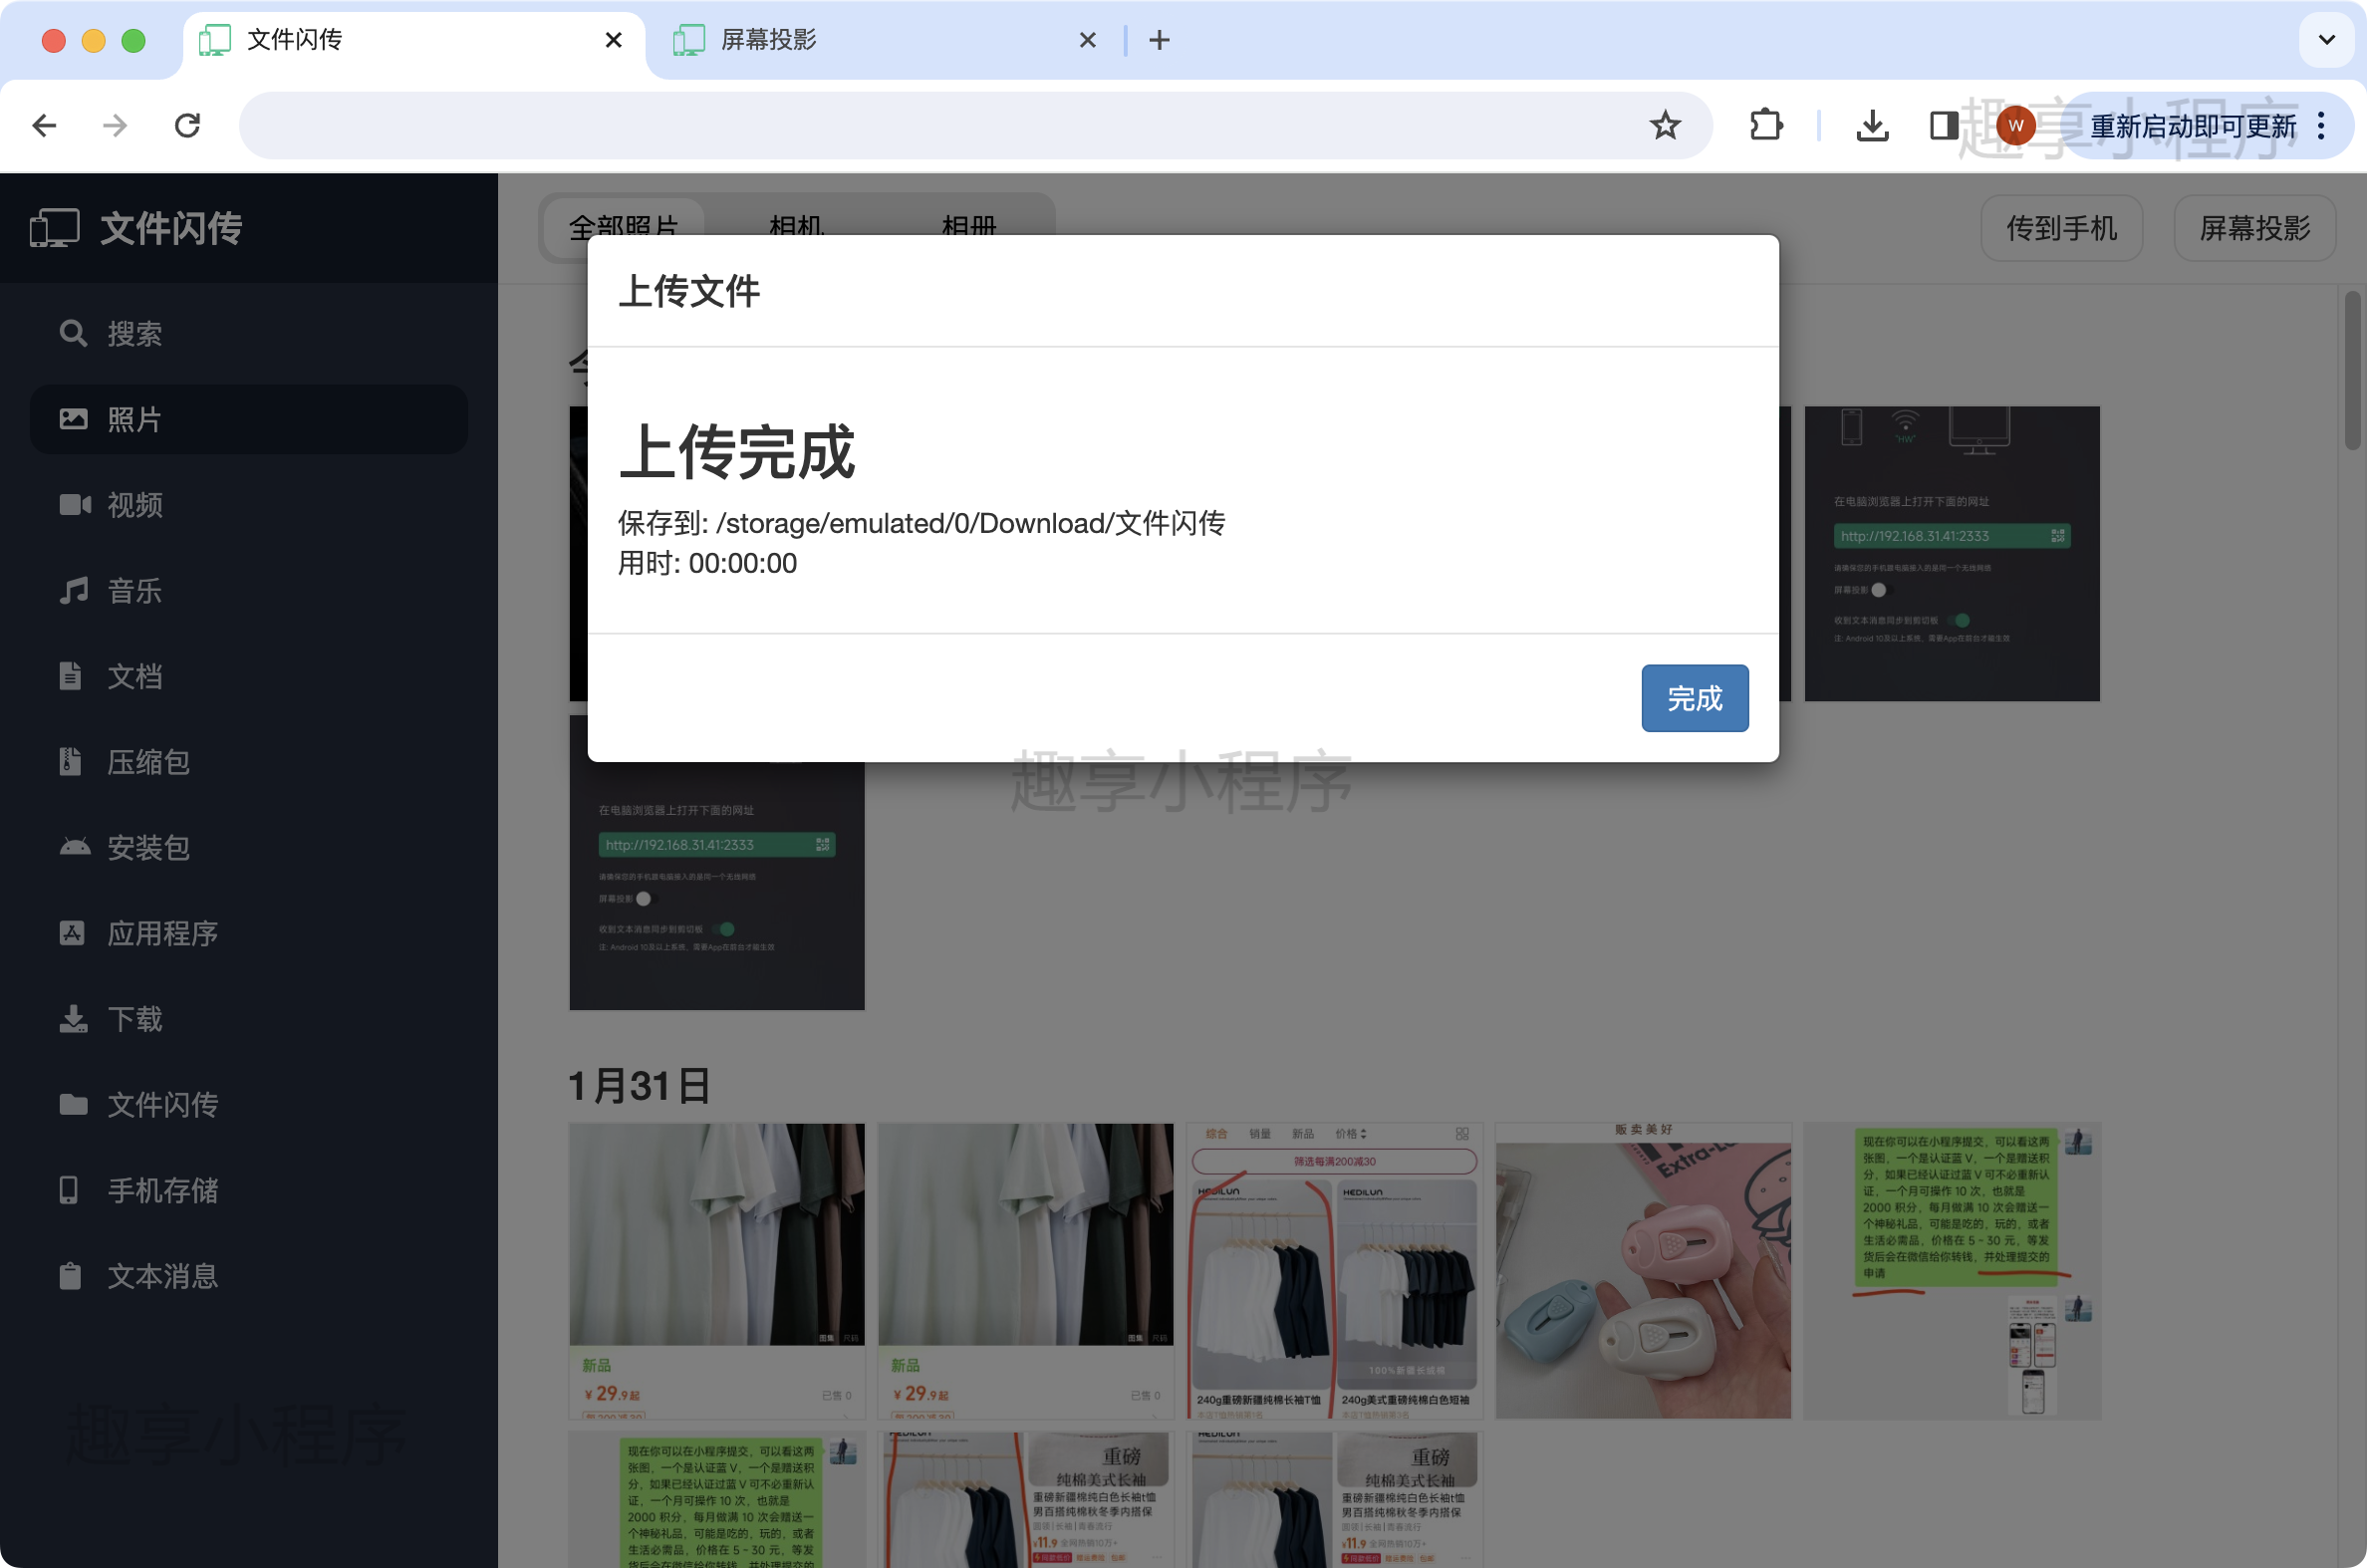Expand the tab search dropdown arrow
This screenshot has width=2367, height=1568.
tap(2326, 40)
